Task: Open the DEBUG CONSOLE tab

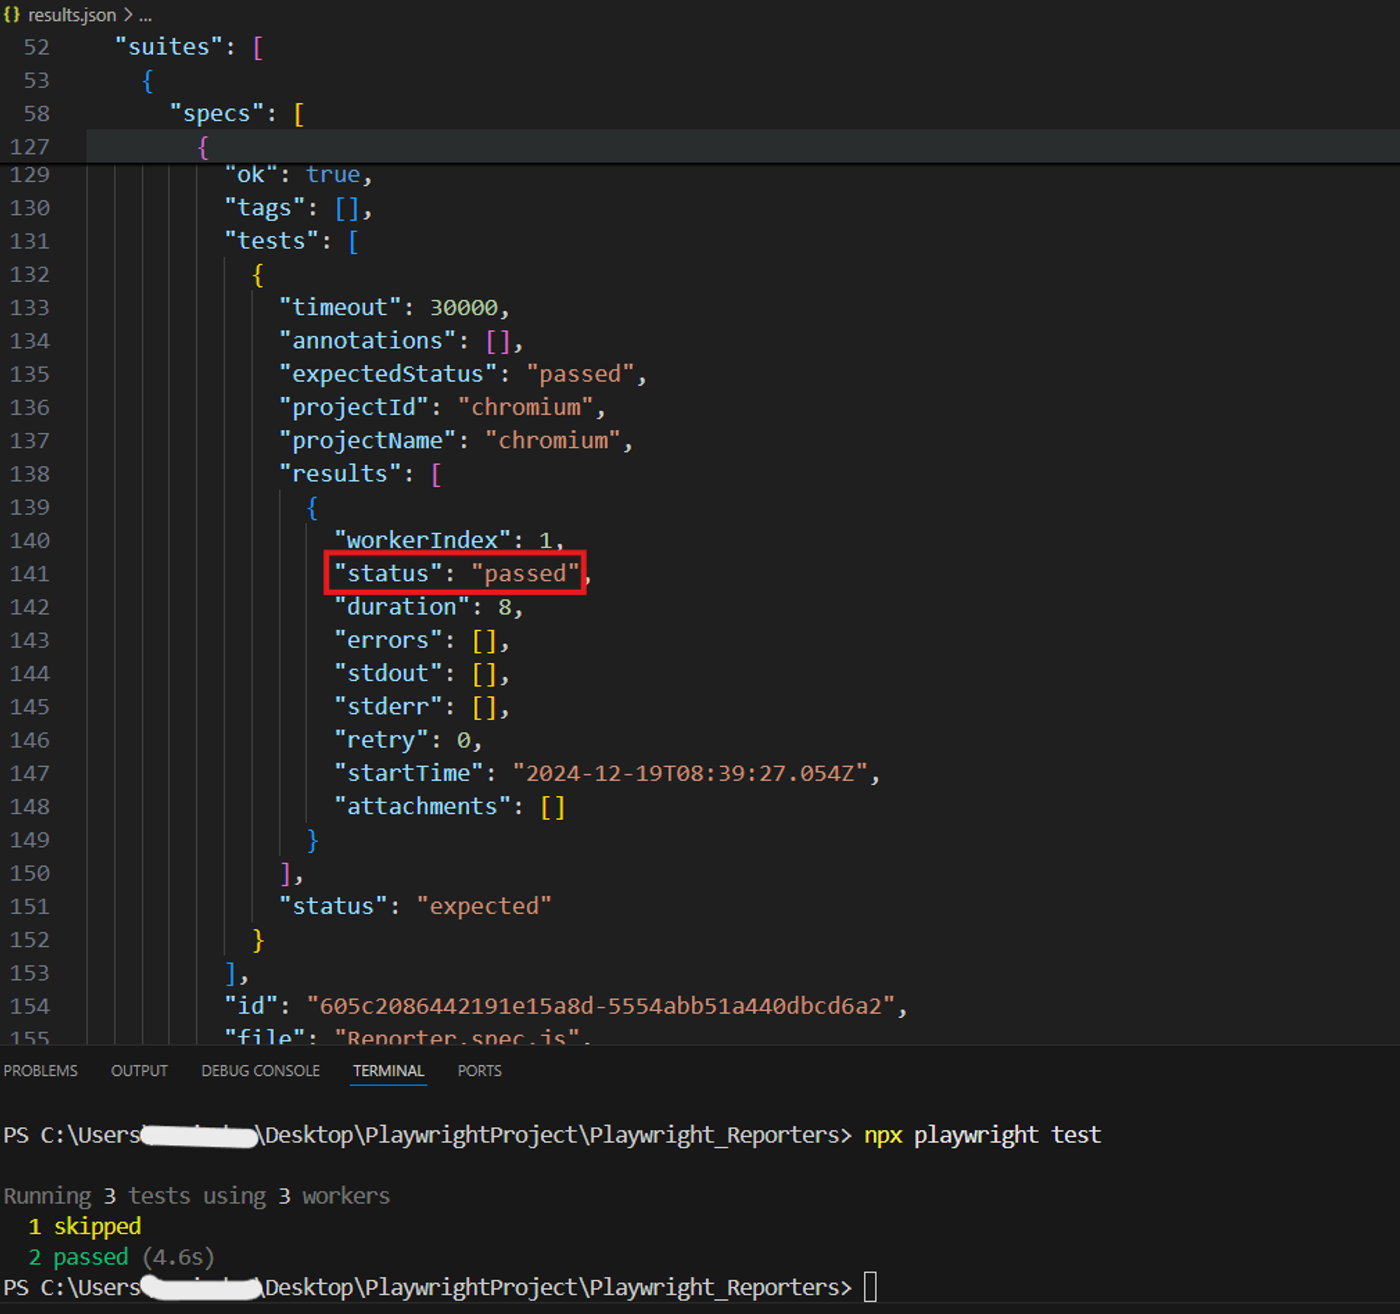Action: (260, 1071)
